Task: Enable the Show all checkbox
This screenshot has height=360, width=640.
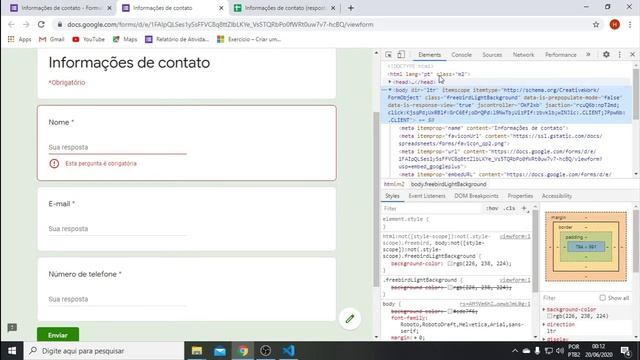Action: pyautogui.click(x=602, y=298)
